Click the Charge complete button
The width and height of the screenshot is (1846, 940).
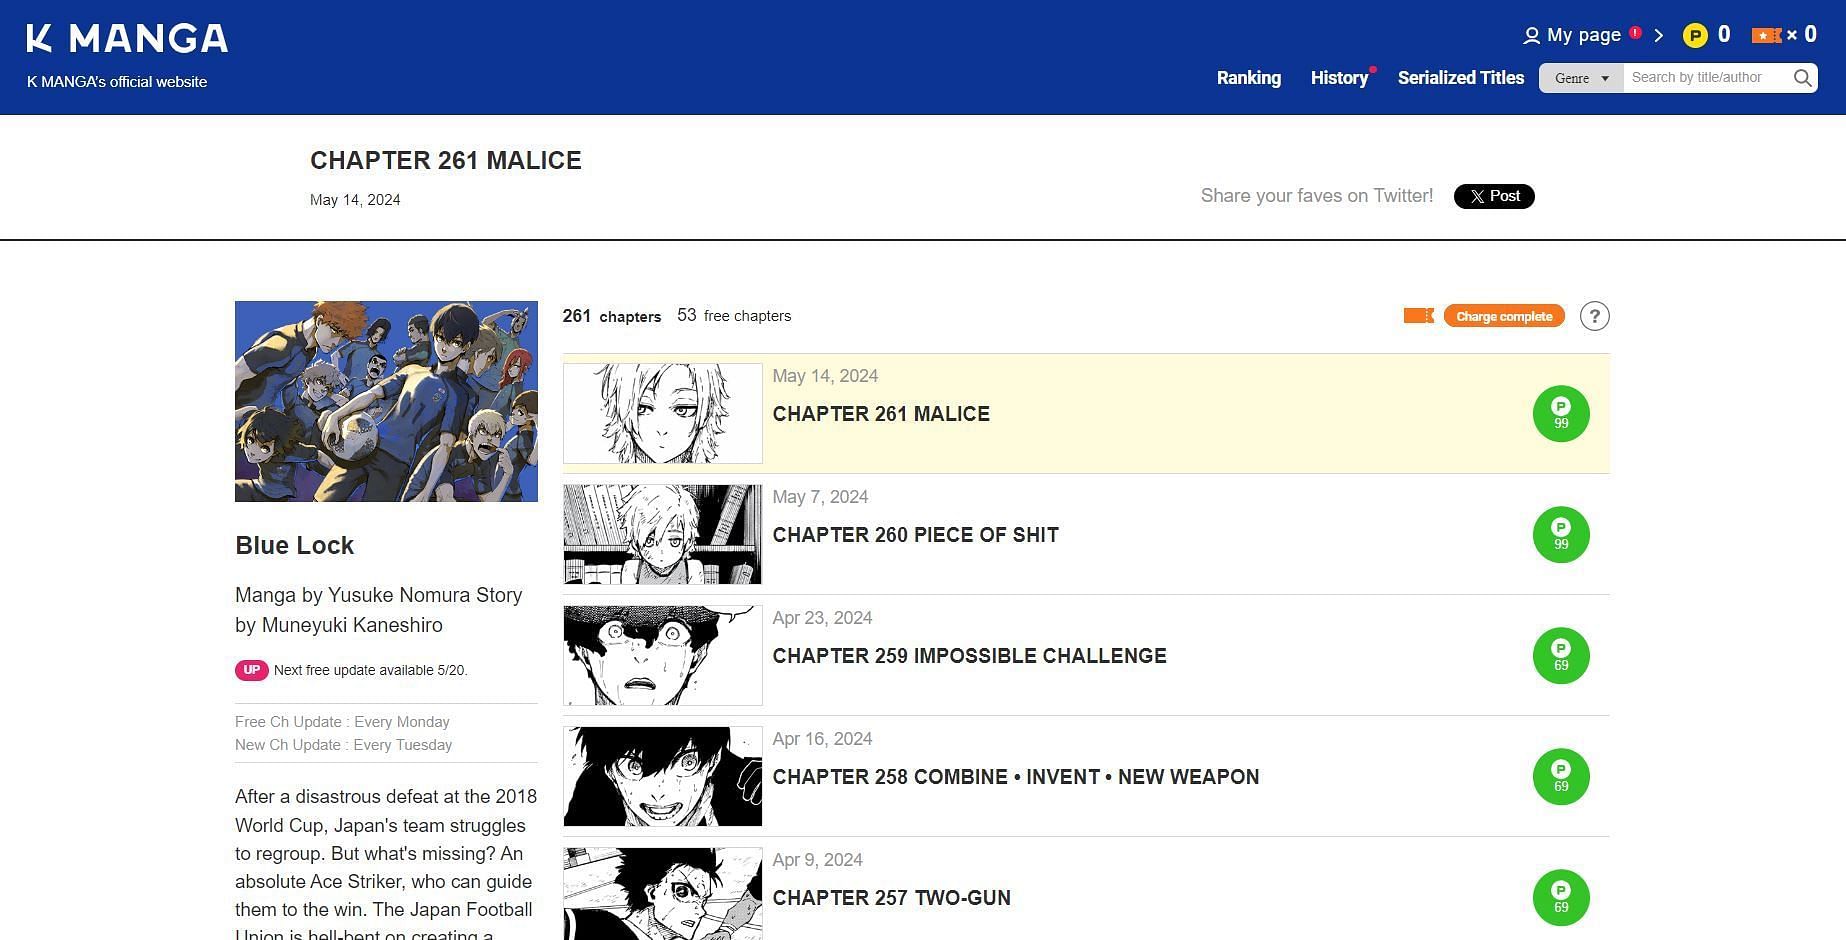coord(1504,316)
